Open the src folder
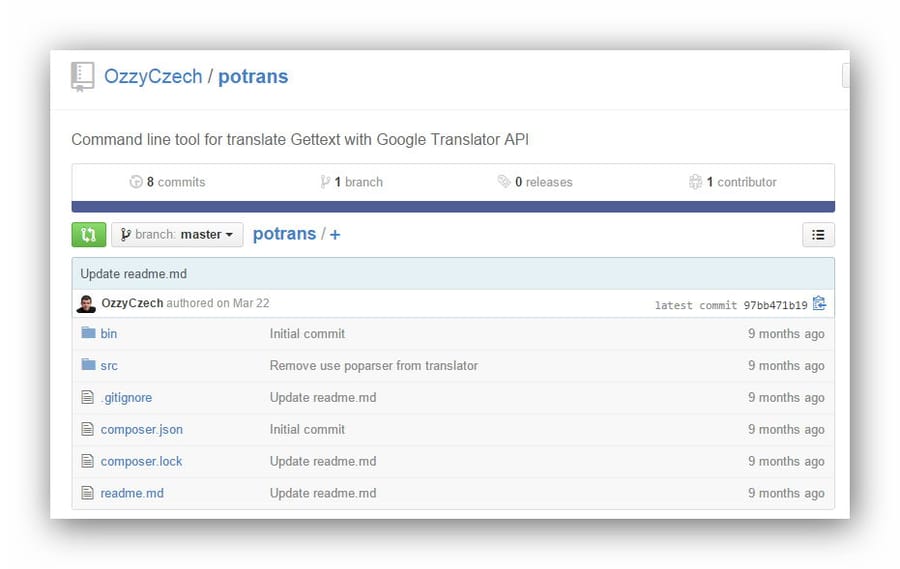Viewport: 900px width, 569px height. coord(109,366)
